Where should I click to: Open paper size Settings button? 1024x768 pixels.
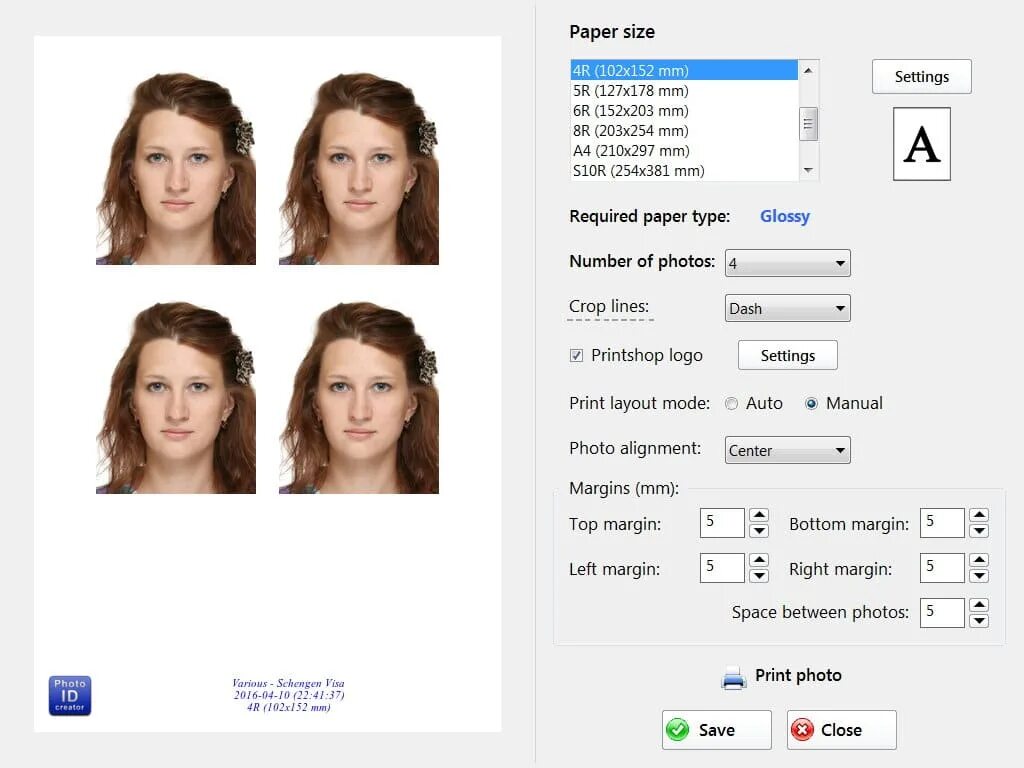coord(921,76)
